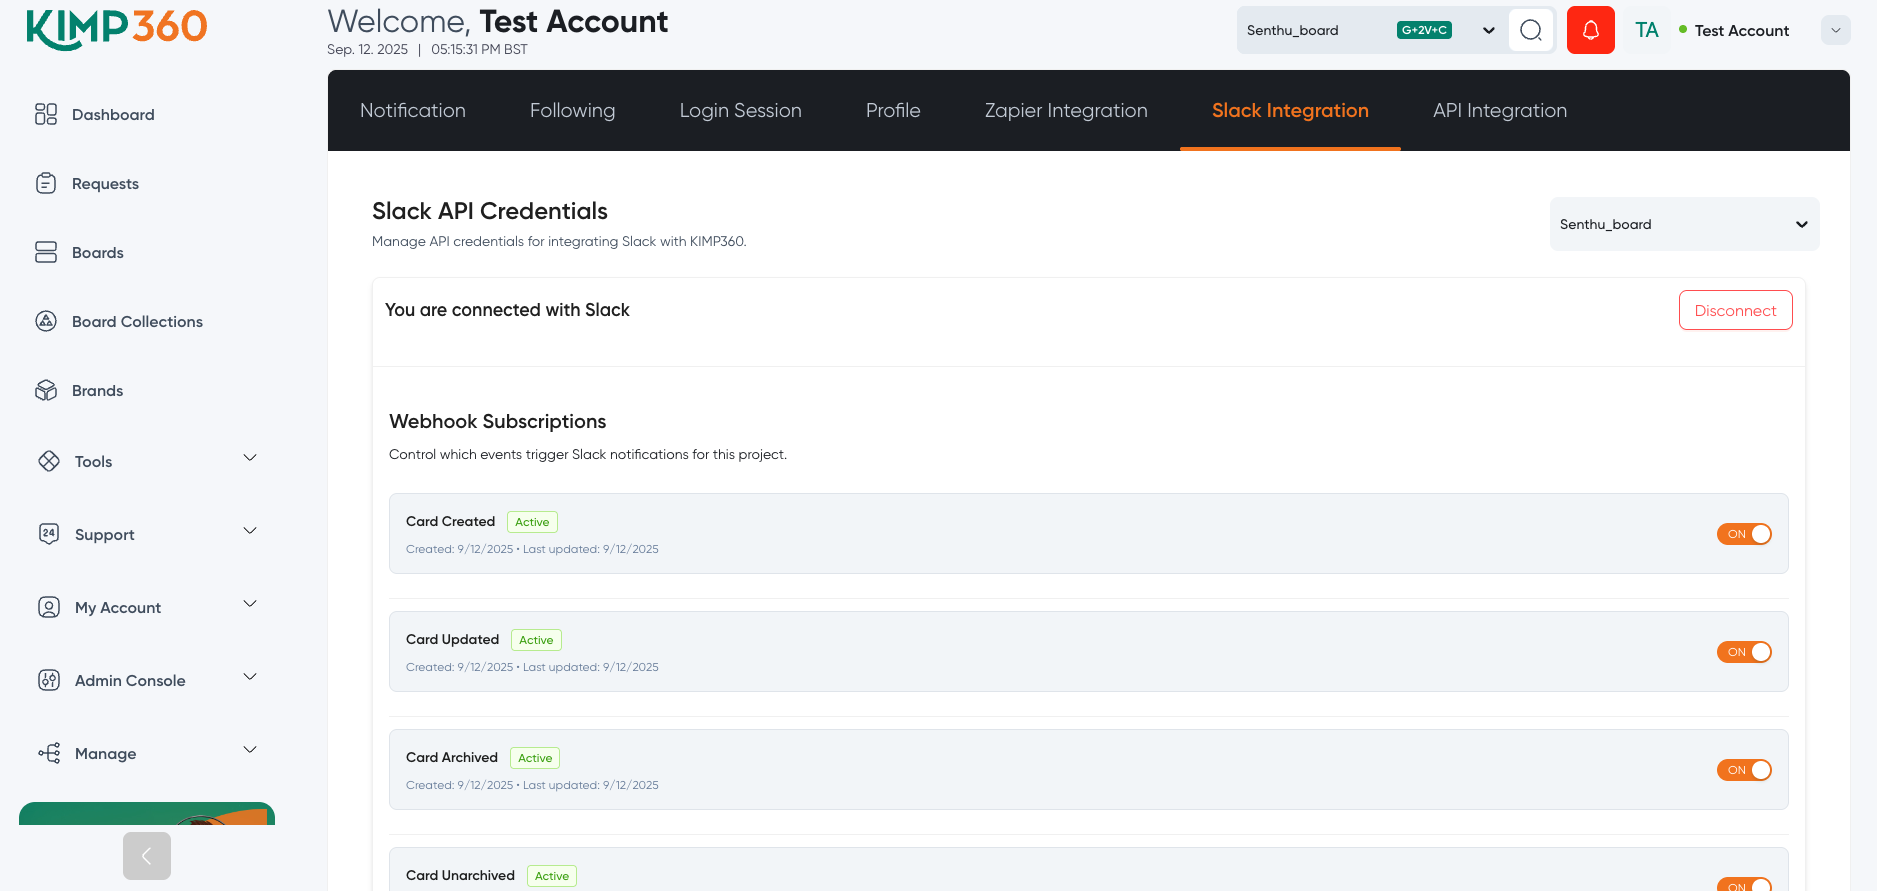Click the KIMP360 logo
The image size is (1877, 891).
pos(117,28)
